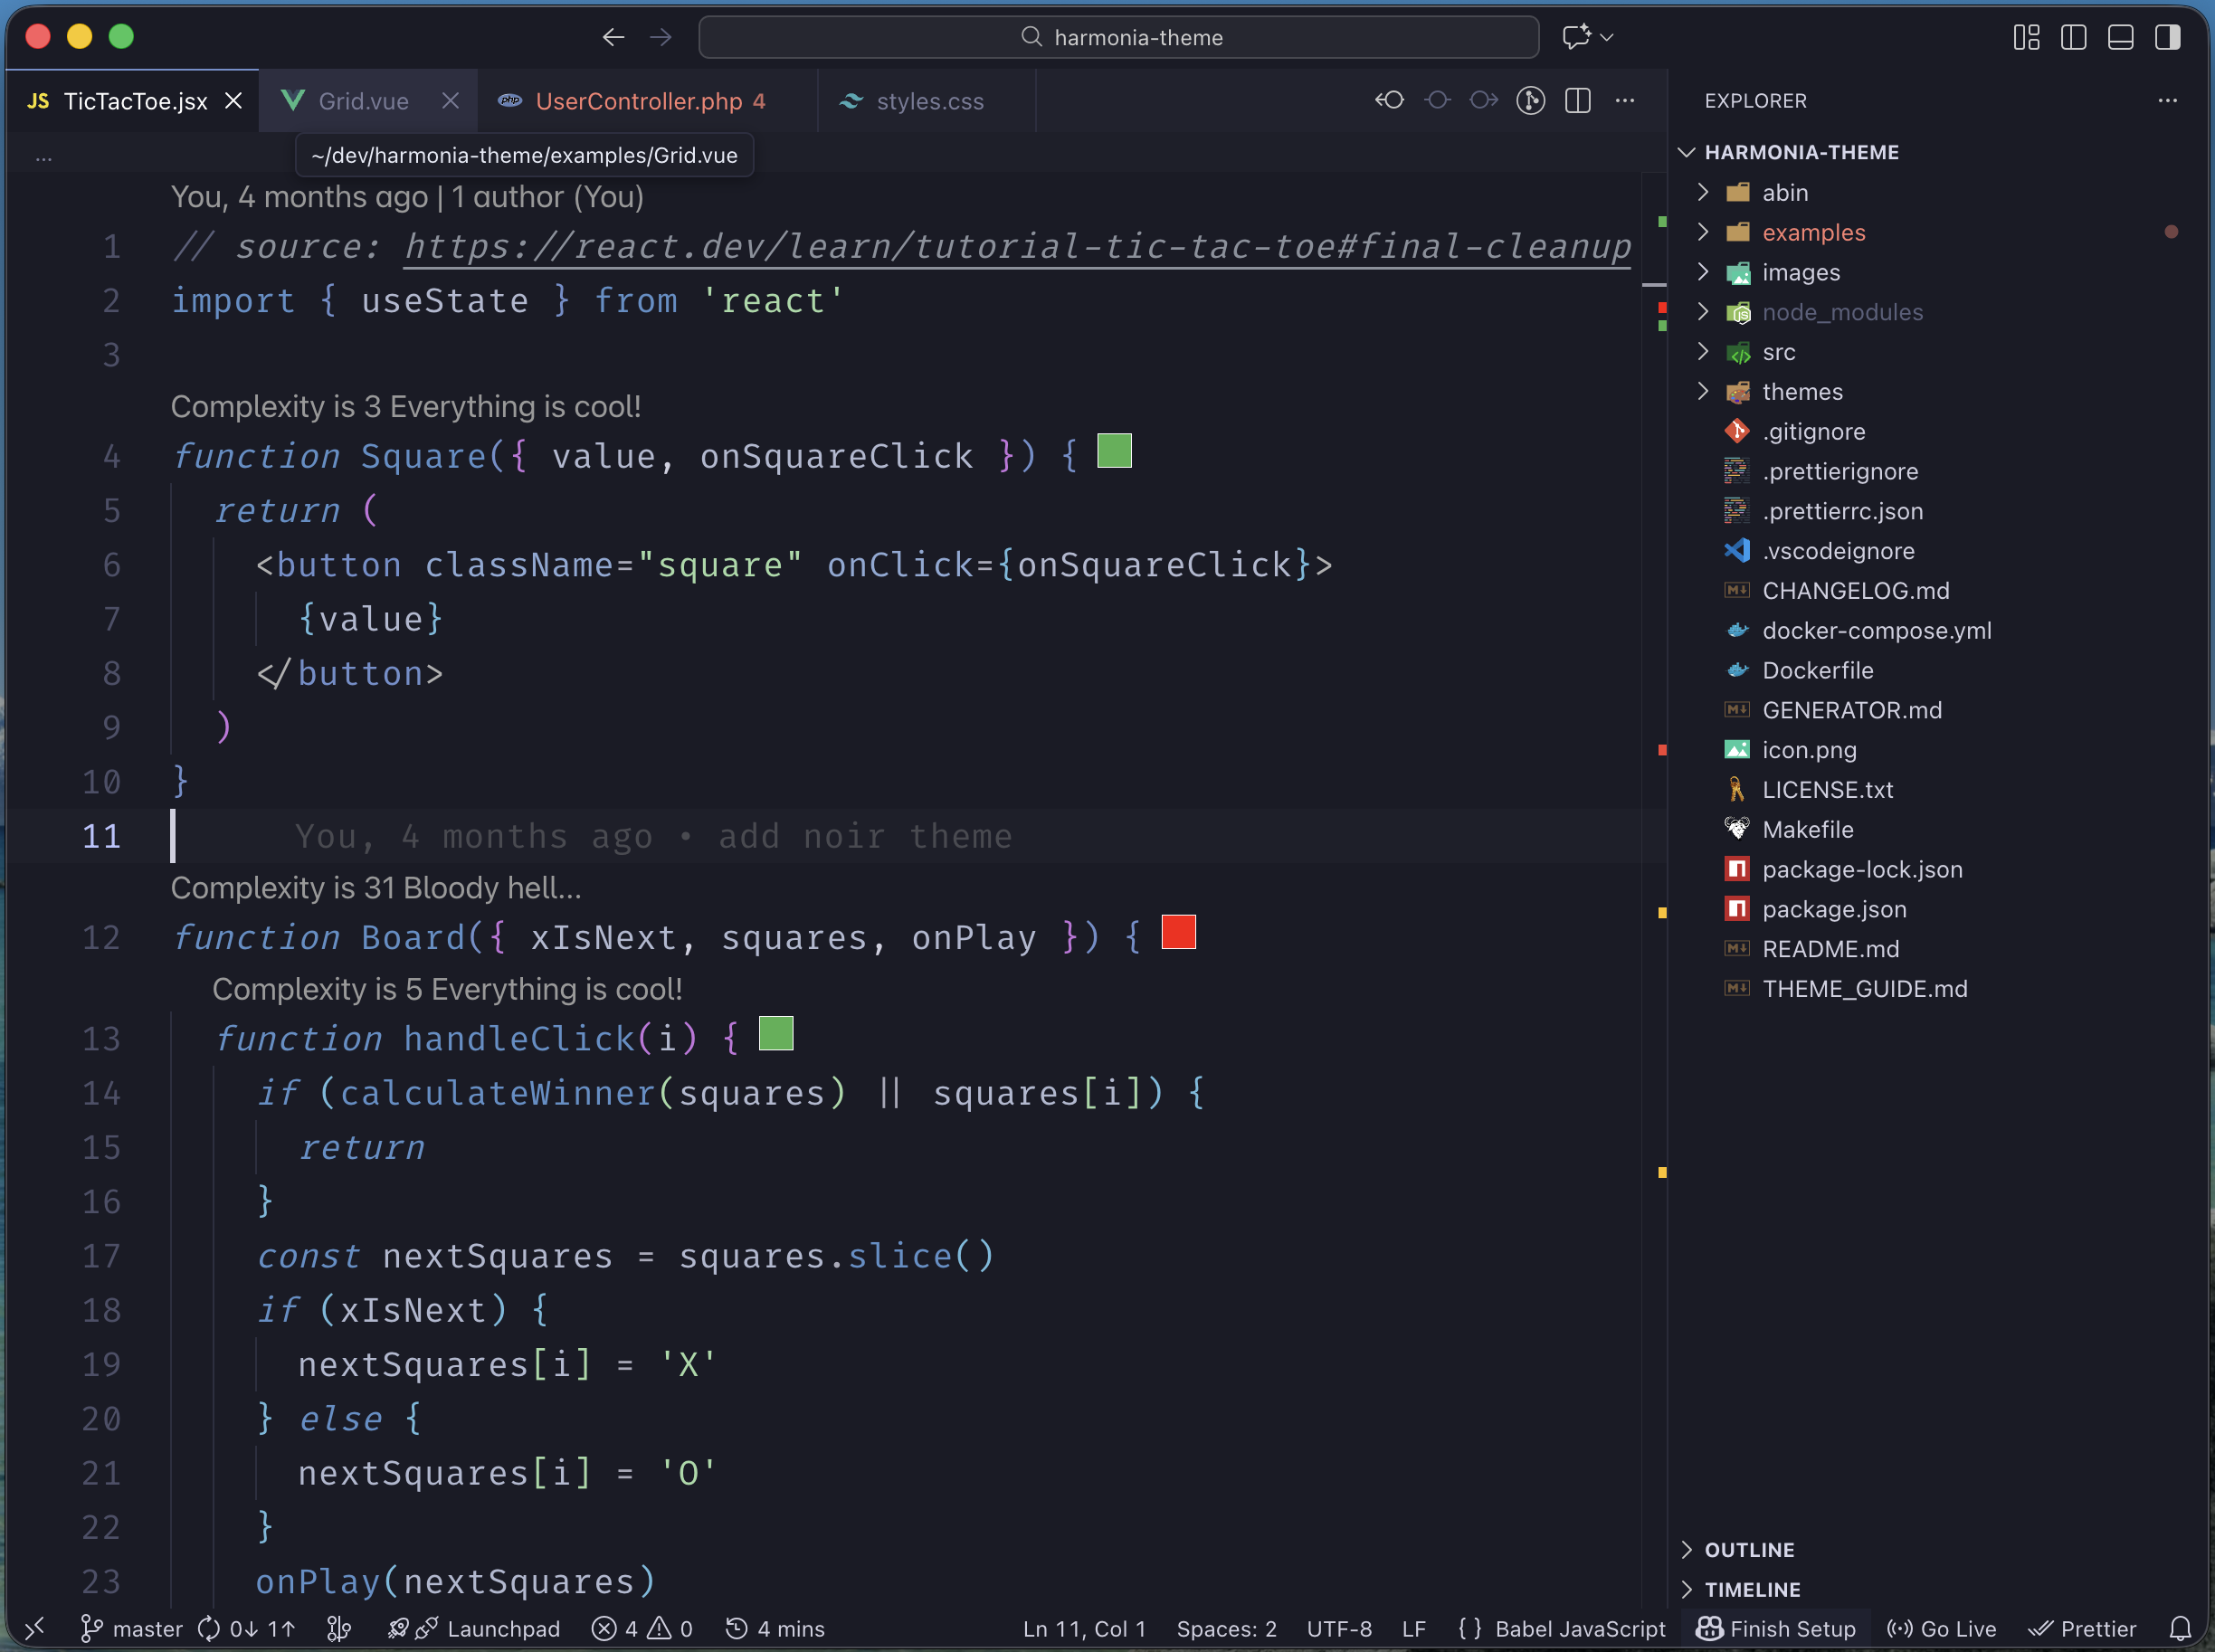Open the react.dev tutorial link on line 1
Image resolution: width=2215 pixels, height=1652 pixels.
(x=1015, y=246)
